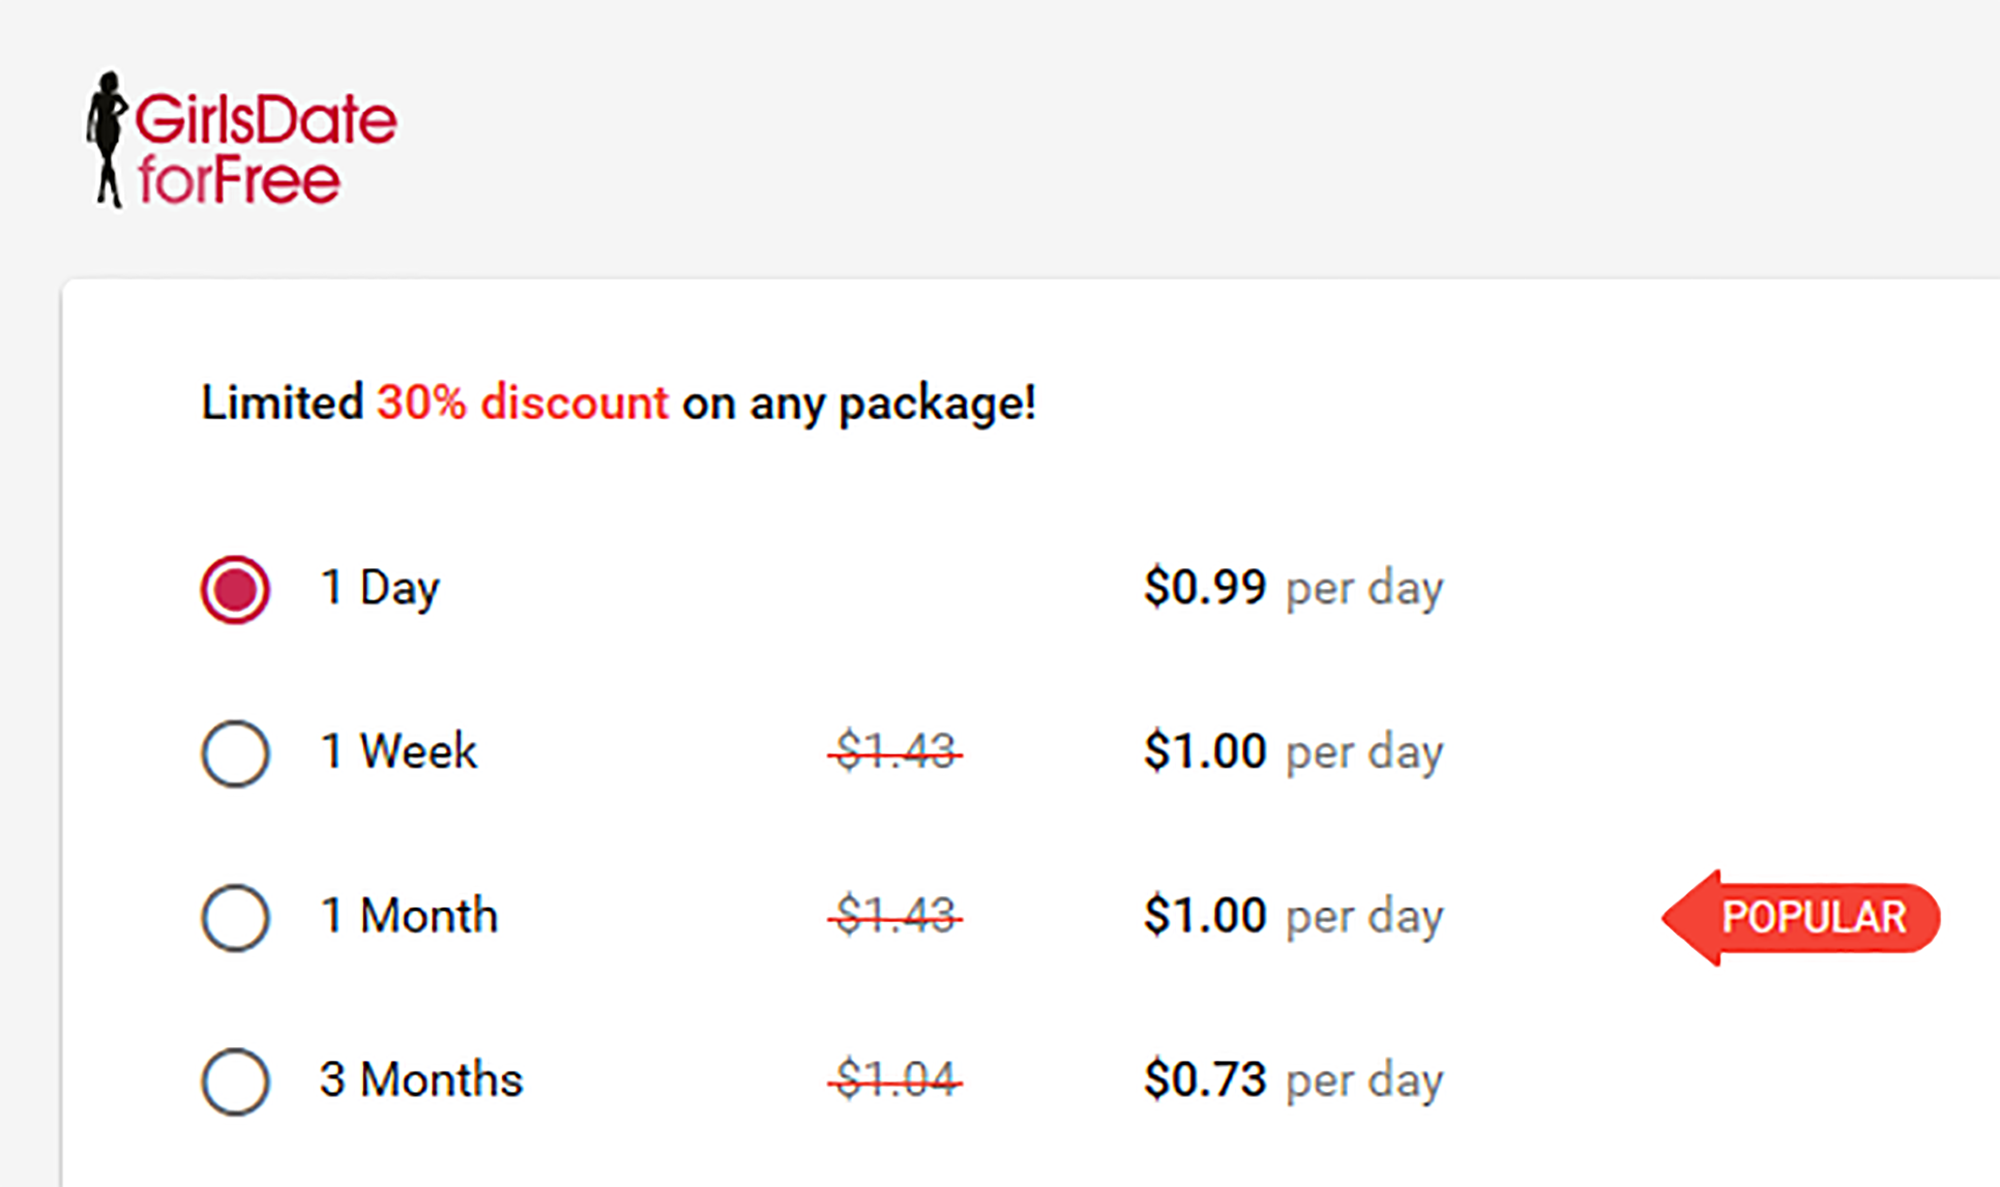Click the woman silhouette logo icon

(106, 140)
